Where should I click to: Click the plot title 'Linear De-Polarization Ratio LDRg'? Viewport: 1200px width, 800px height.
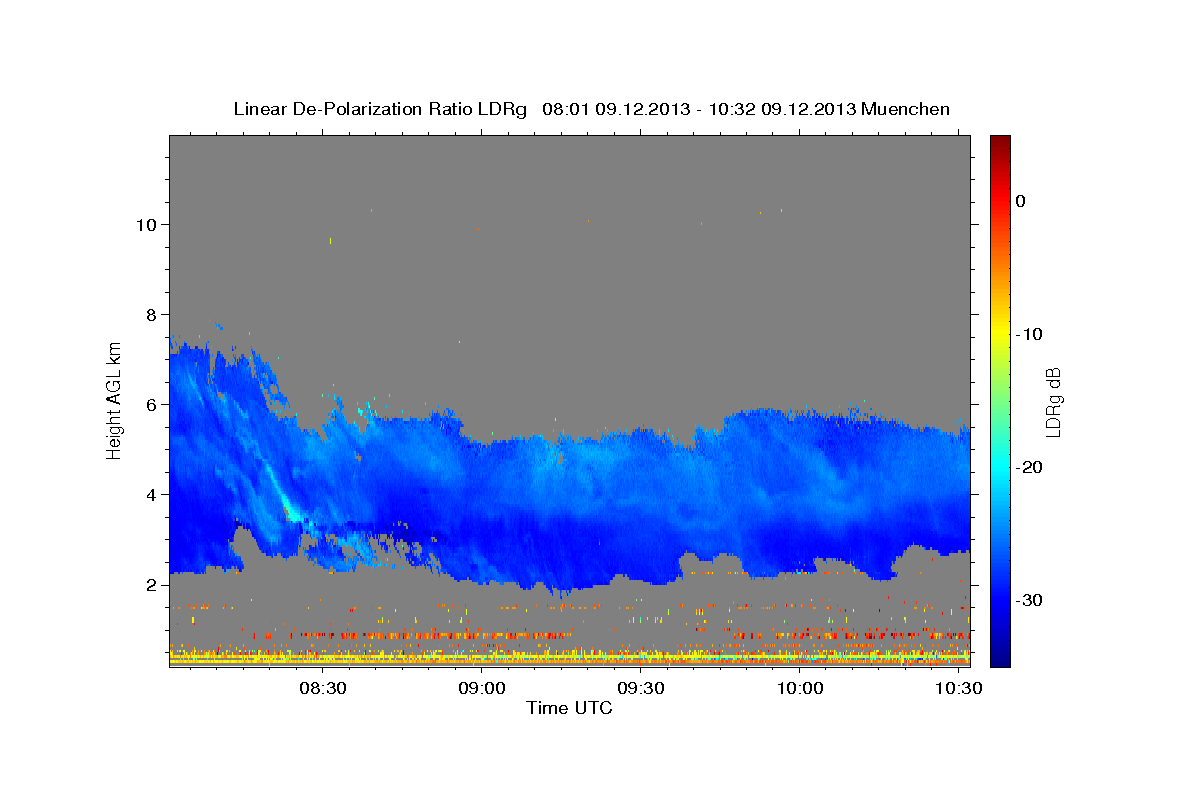pos(380,109)
